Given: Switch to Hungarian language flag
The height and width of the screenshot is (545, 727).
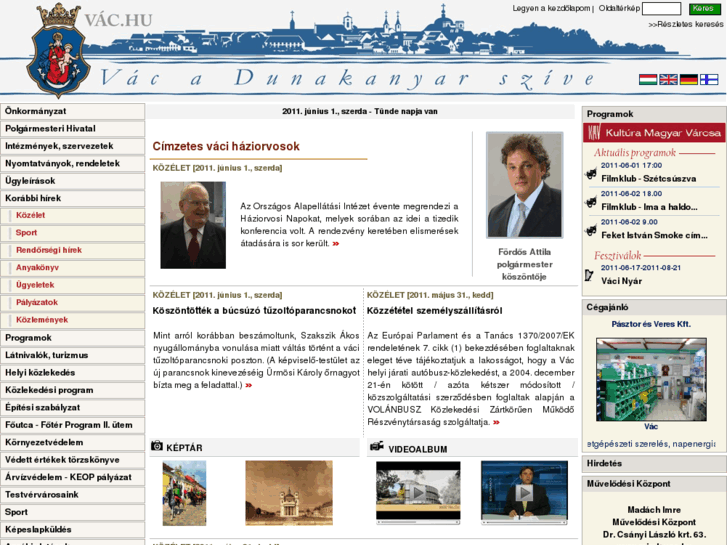Looking at the screenshot, I should point(648,79).
